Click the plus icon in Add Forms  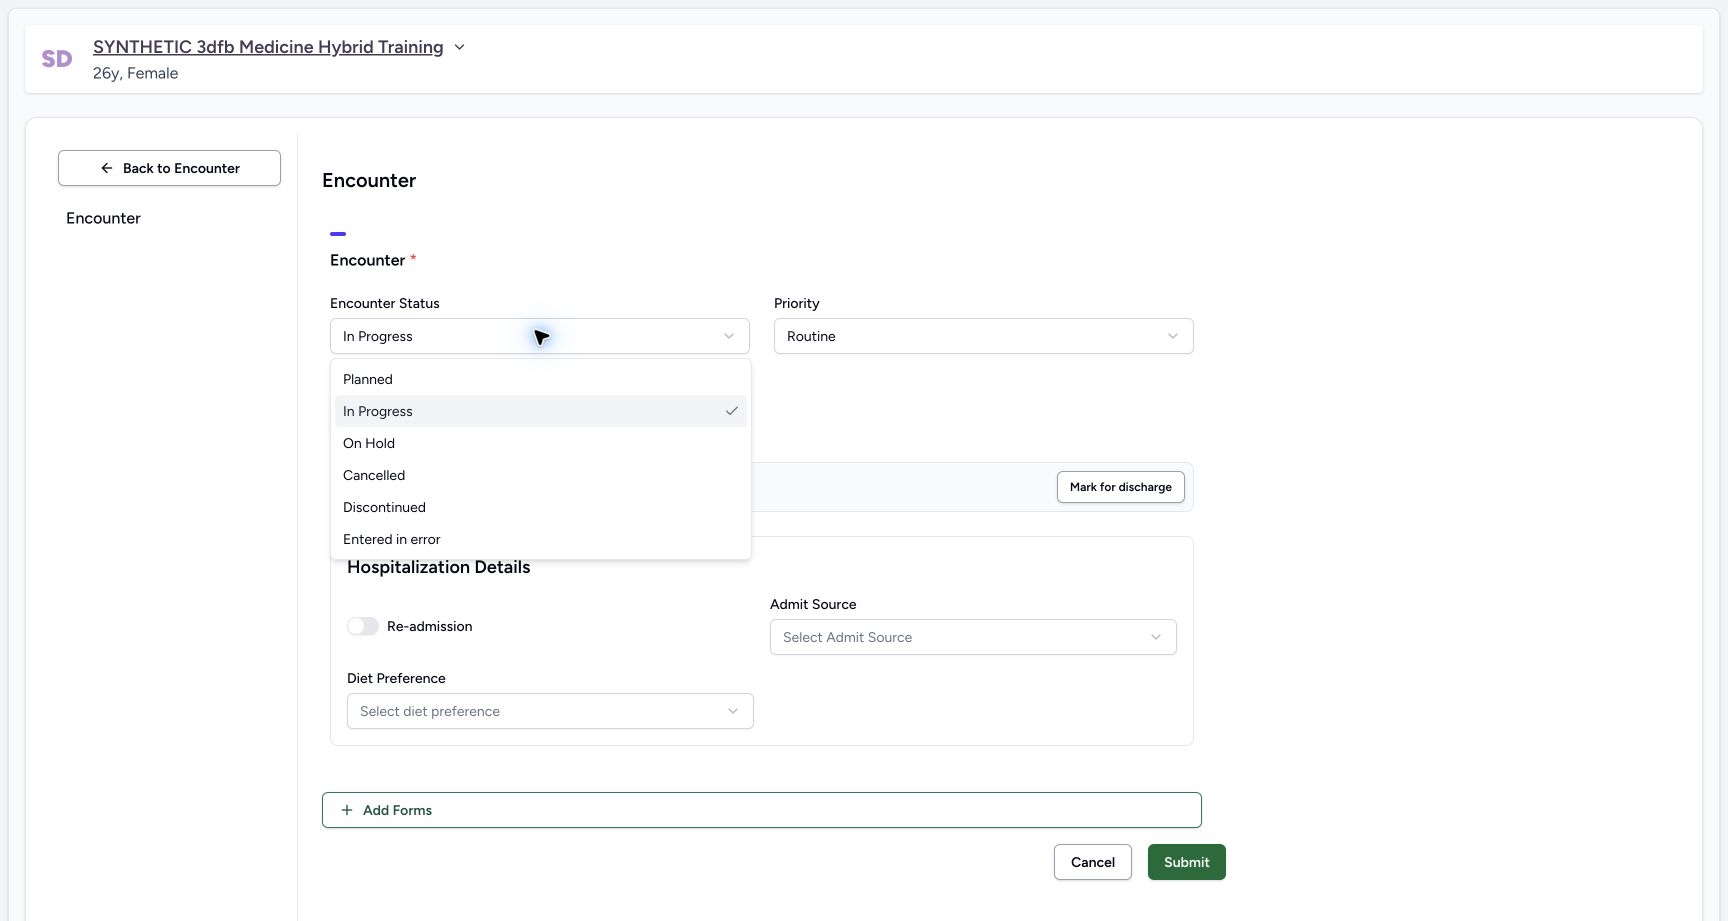click(347, 810)
